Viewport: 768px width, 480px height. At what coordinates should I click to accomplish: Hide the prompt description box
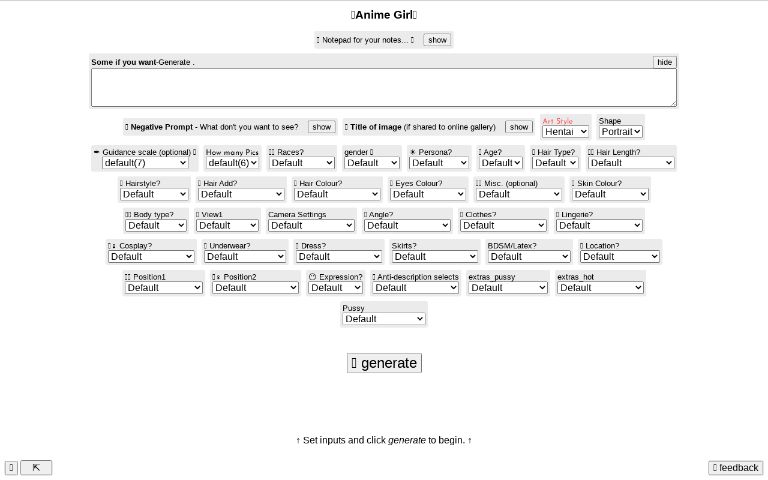coord(664,62)
